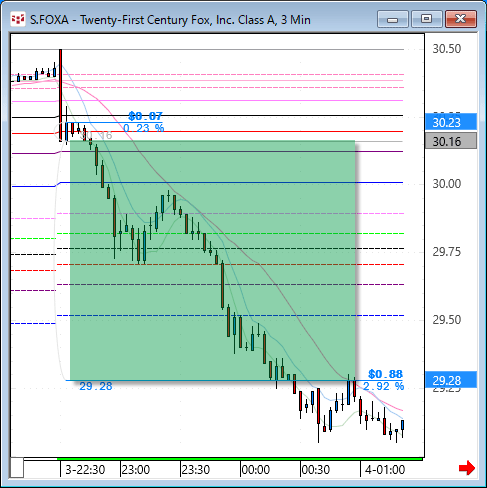Click the 4-01:00 time axis label

click(x=385, y=470)
